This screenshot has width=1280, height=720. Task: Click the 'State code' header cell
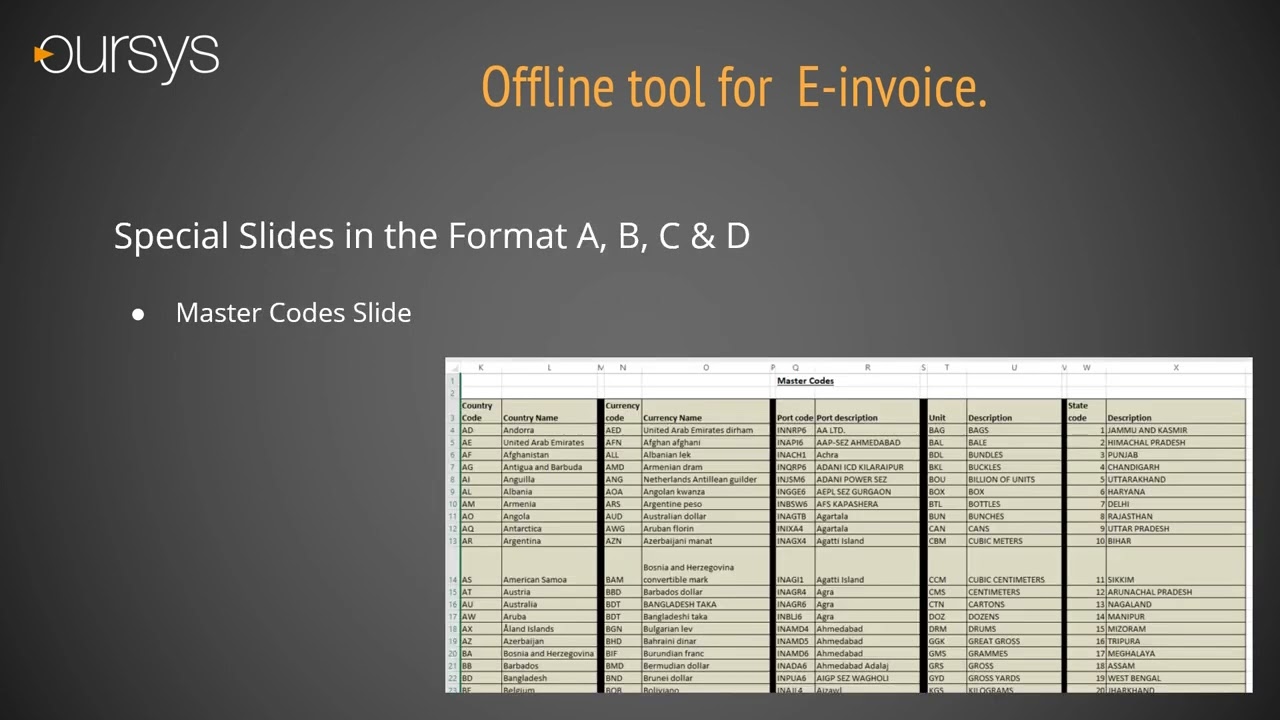pos(1086,412)
